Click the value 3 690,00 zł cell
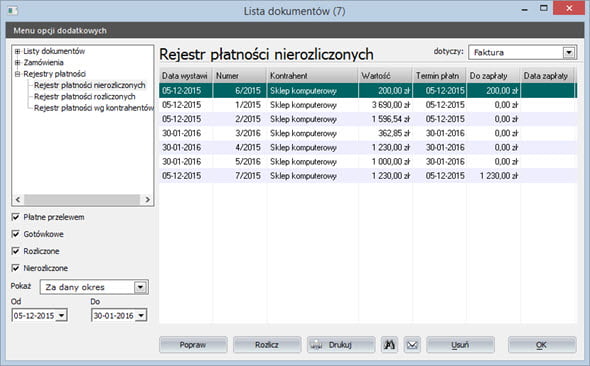 pos(385,105)
